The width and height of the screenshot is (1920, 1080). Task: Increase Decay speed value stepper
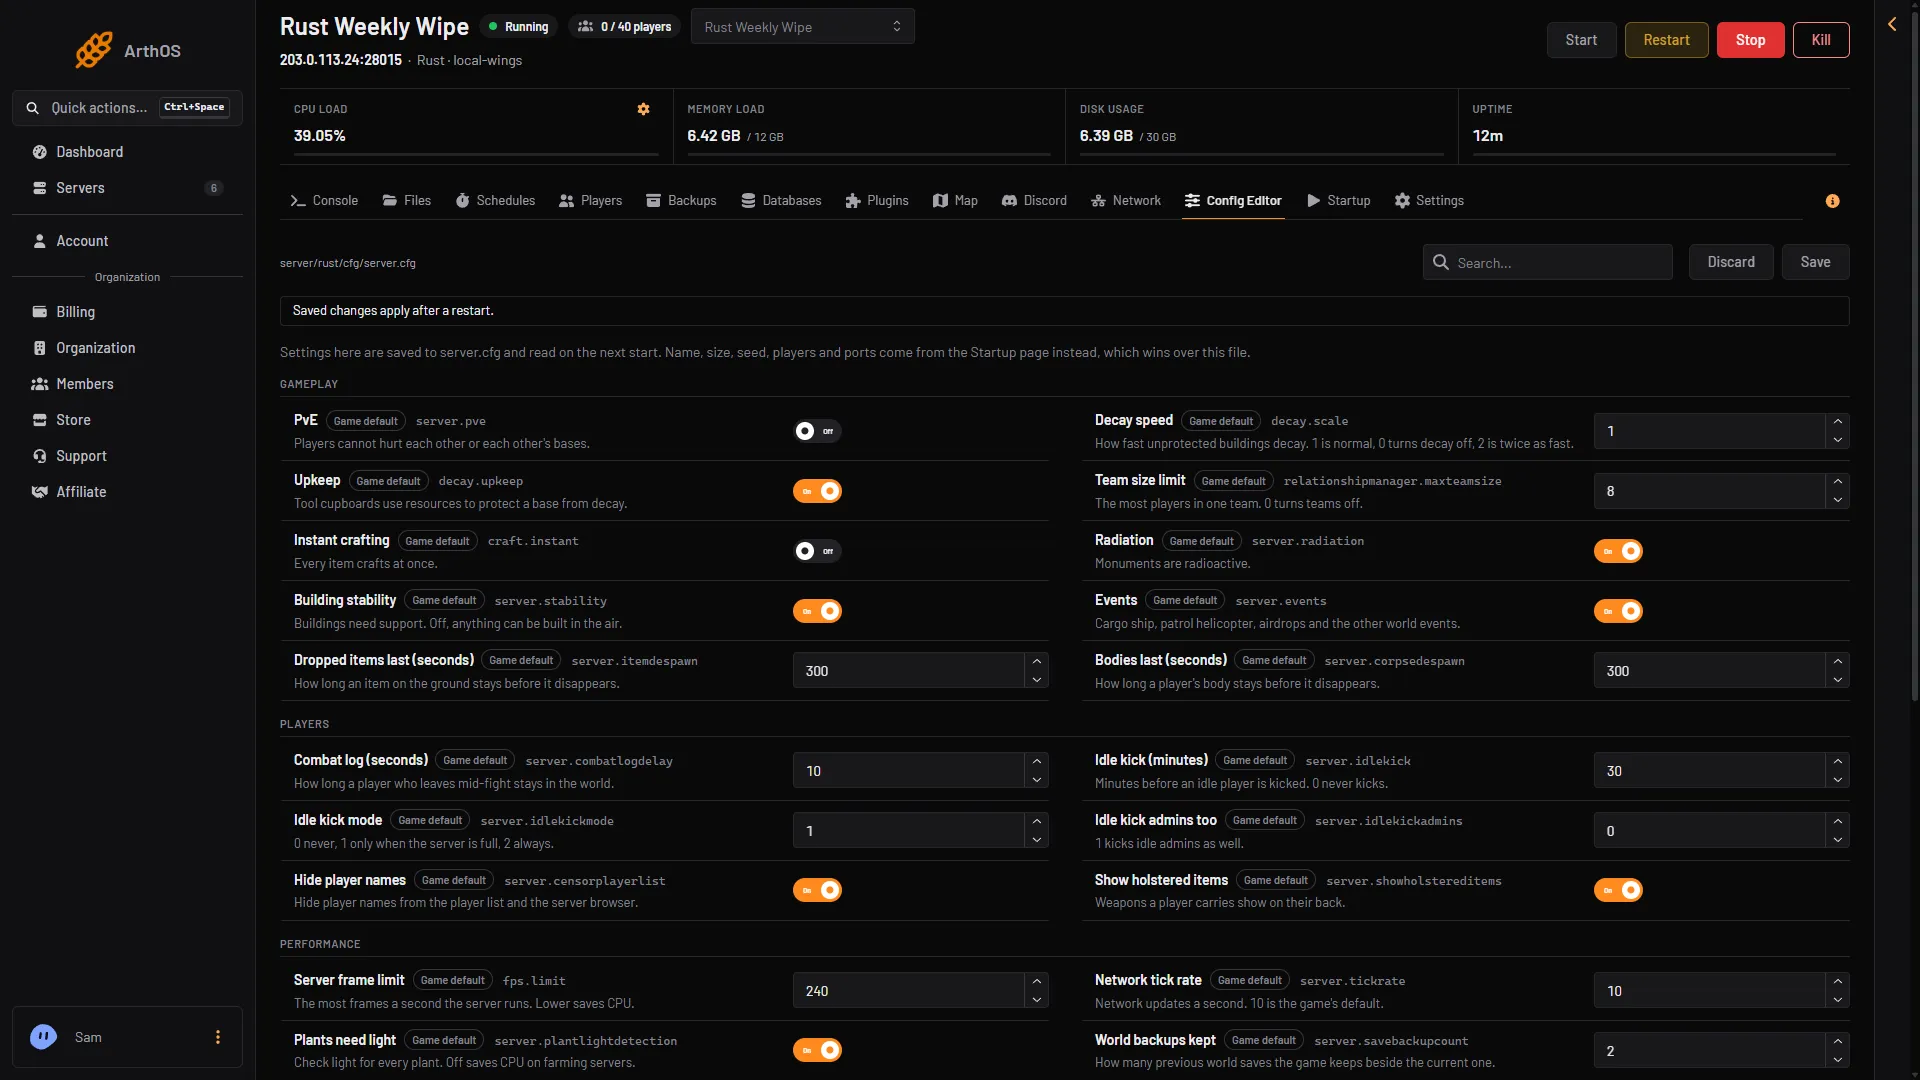coord(1837,423)
